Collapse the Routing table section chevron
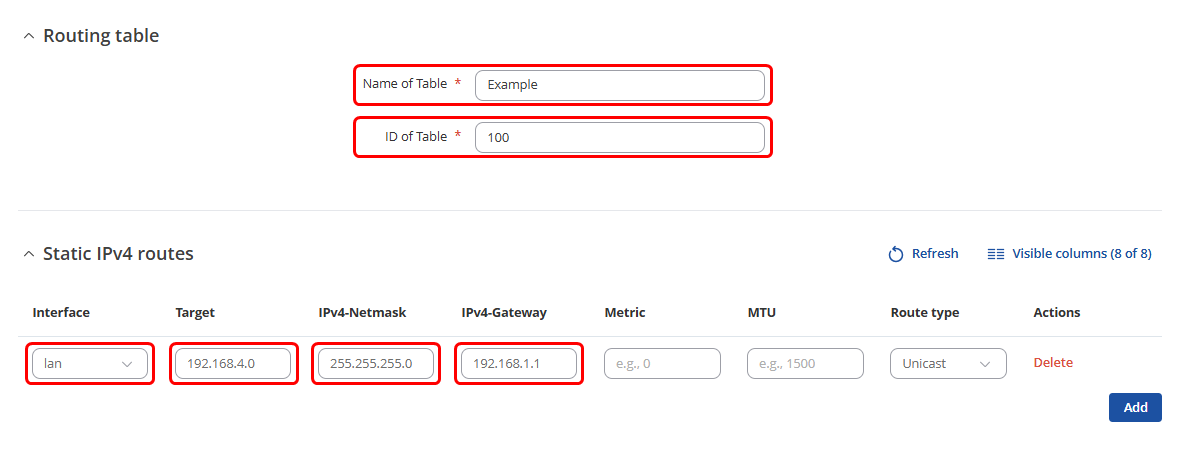This screenshot has height=455, width=1183. pyautogui.click(x=28, y=36)
